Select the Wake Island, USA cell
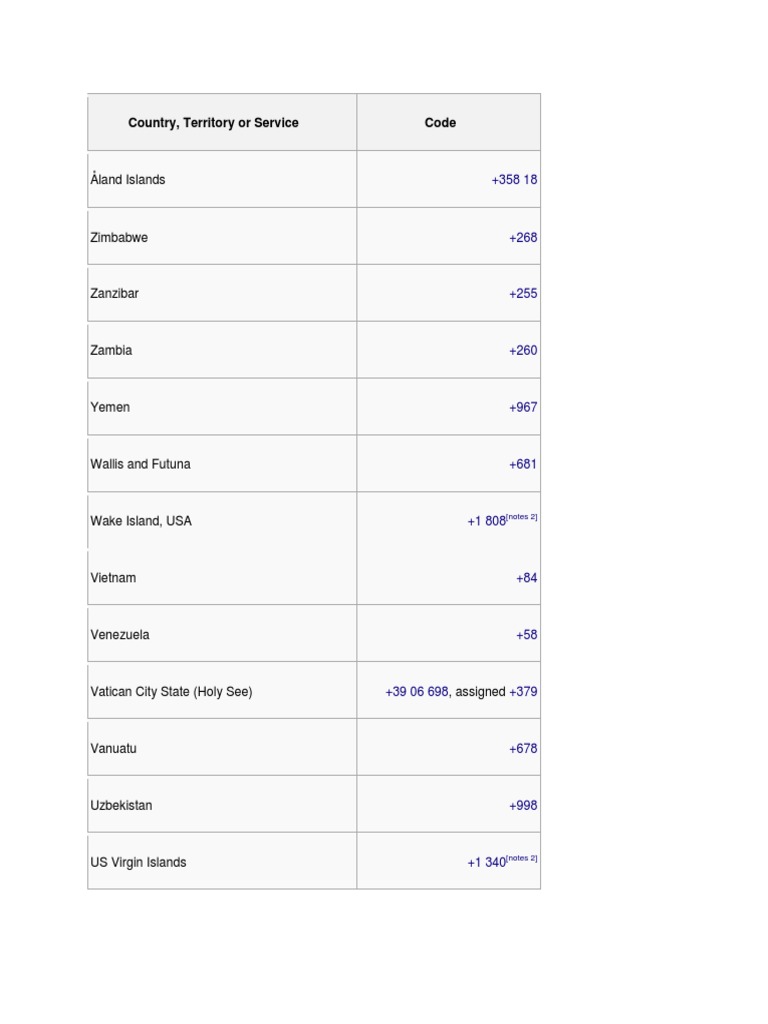Screen dimensions: 768x1024 pos(141,521)
